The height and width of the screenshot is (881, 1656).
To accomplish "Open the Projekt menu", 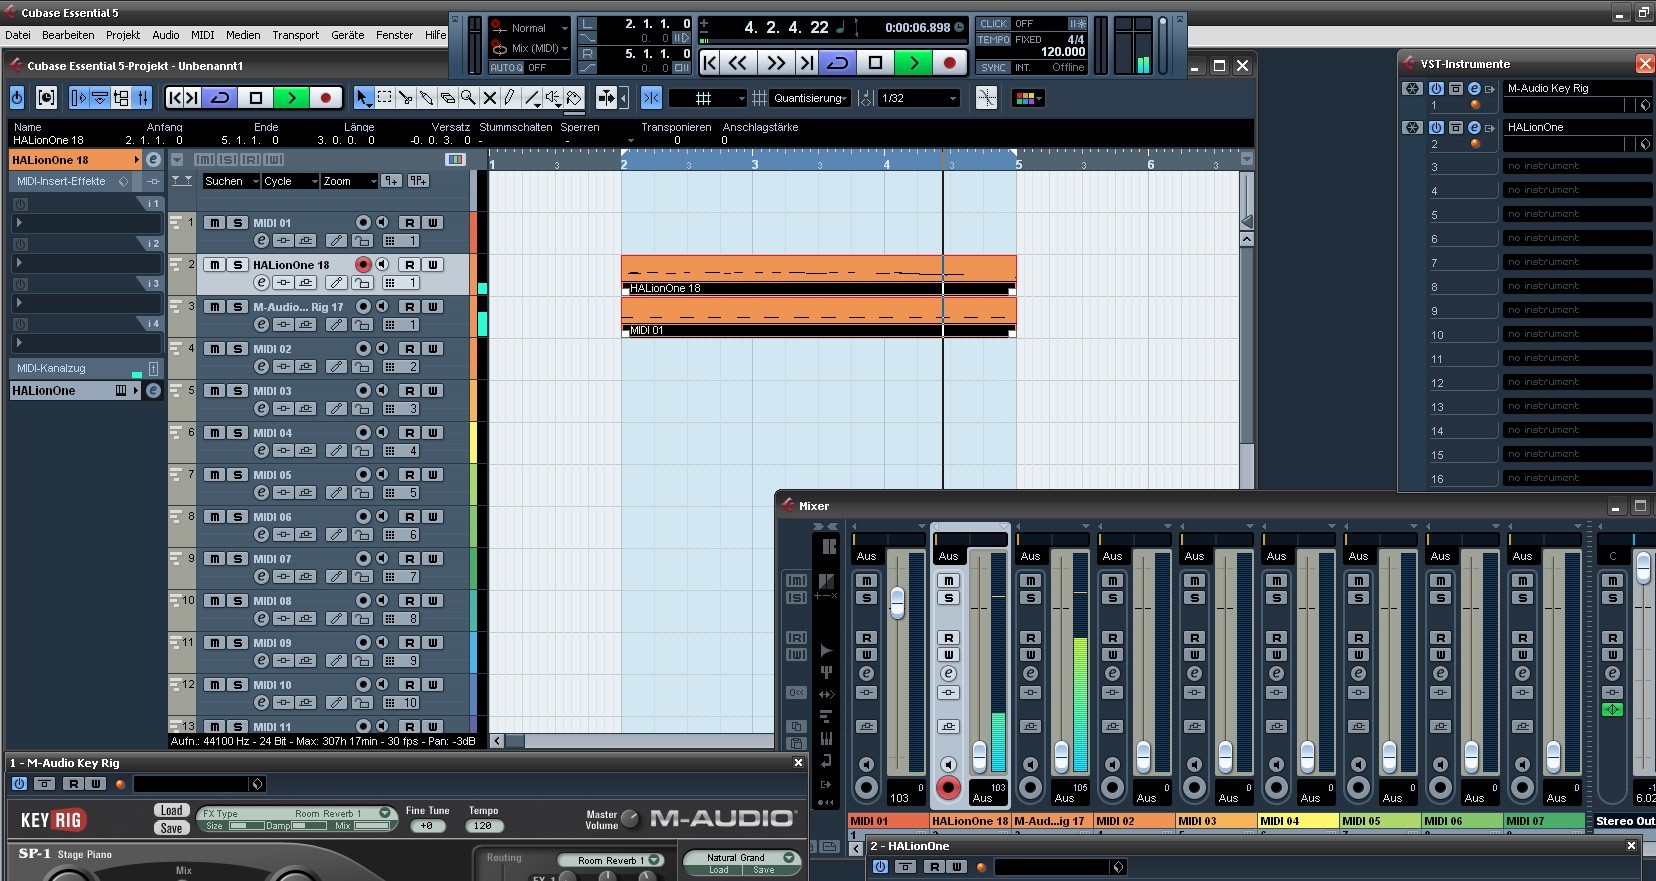I will 123,35.
